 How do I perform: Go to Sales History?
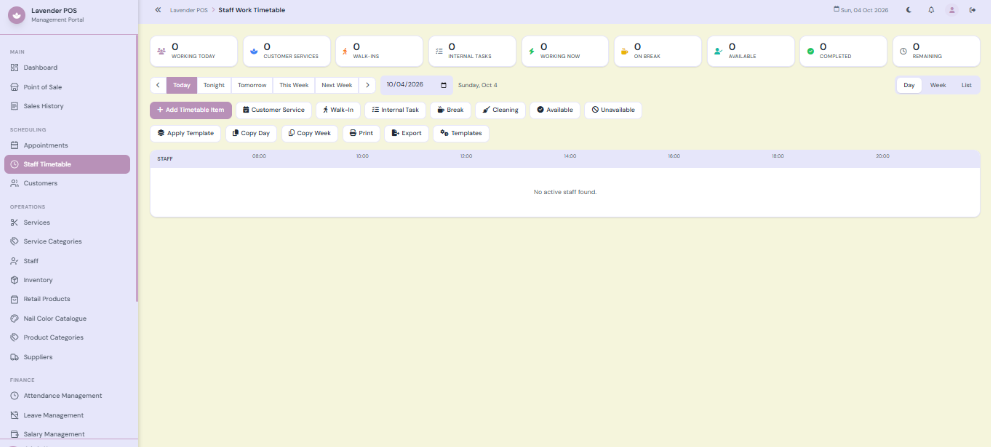(x=67, y=106)
